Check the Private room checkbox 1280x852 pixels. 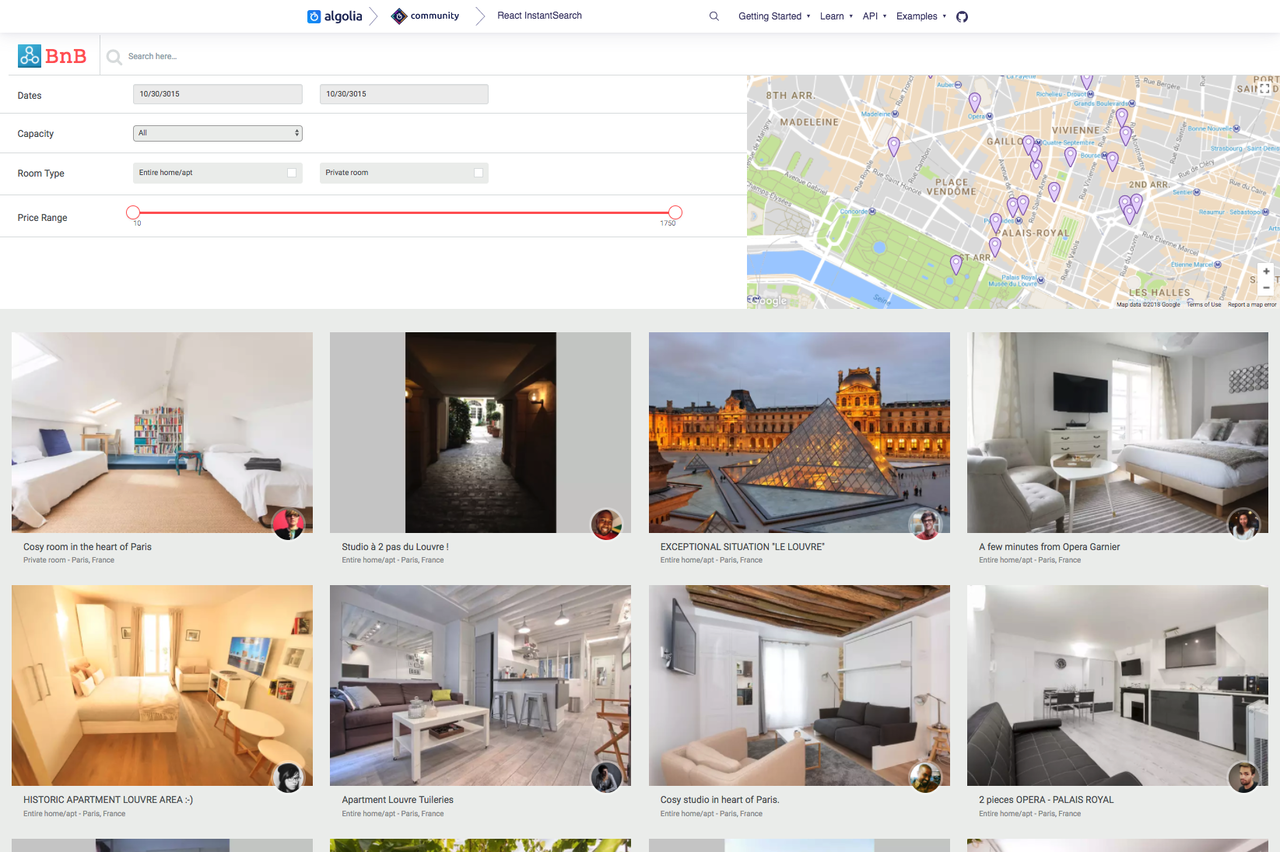pos(478,173)
